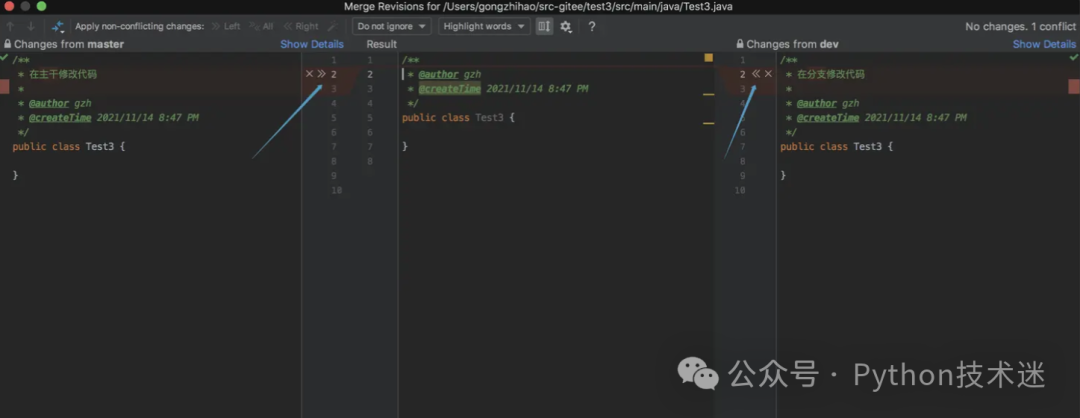Click lower yellow stripe in Result error gutter
This screenshot has height=418, width=1080.
(709, 123)
